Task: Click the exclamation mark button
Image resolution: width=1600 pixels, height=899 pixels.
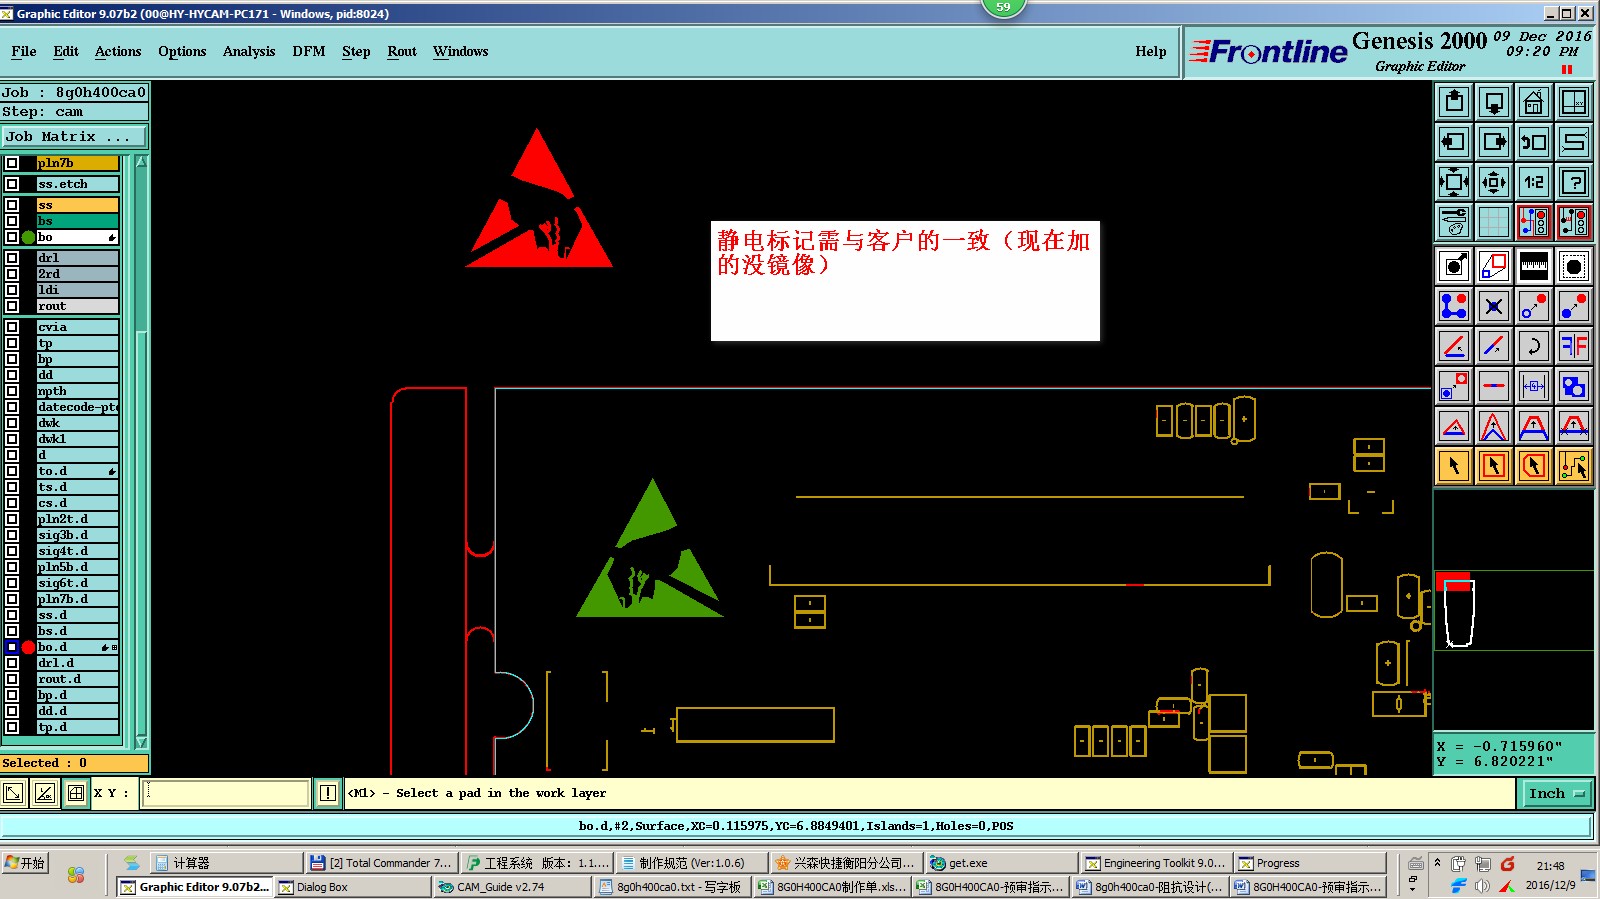Action: pyautogui.click(x=328, y=793)
